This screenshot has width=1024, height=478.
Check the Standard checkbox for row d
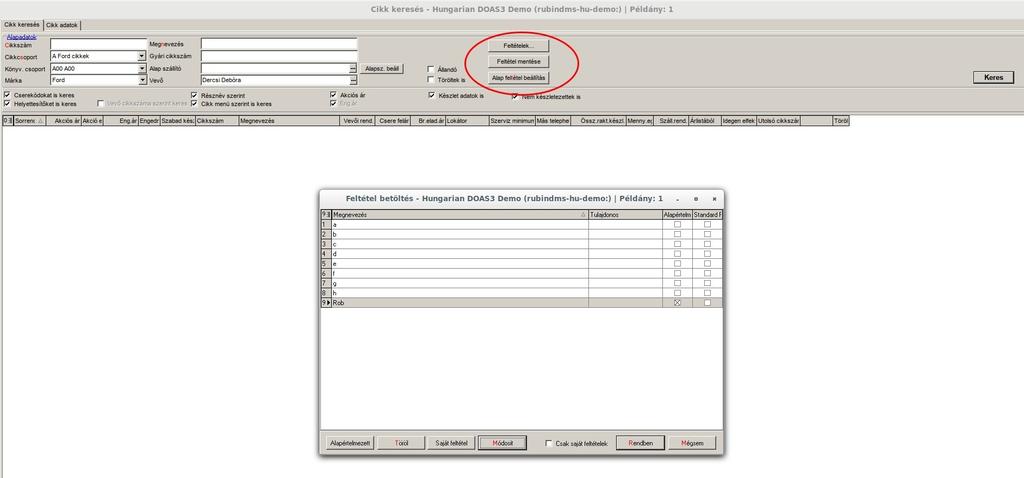click(707, 253)
